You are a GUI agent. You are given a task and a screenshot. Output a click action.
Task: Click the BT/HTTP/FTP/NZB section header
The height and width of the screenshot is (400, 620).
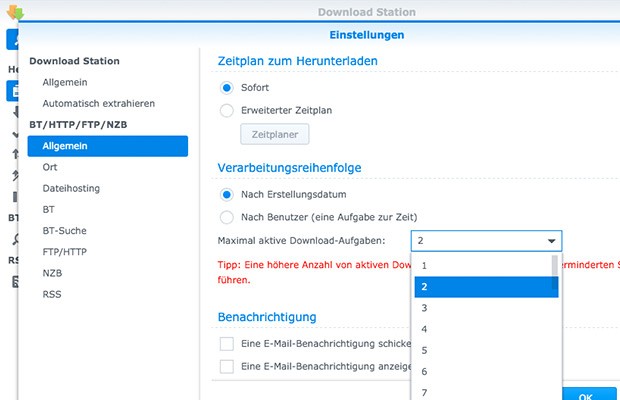click(78, 125)
